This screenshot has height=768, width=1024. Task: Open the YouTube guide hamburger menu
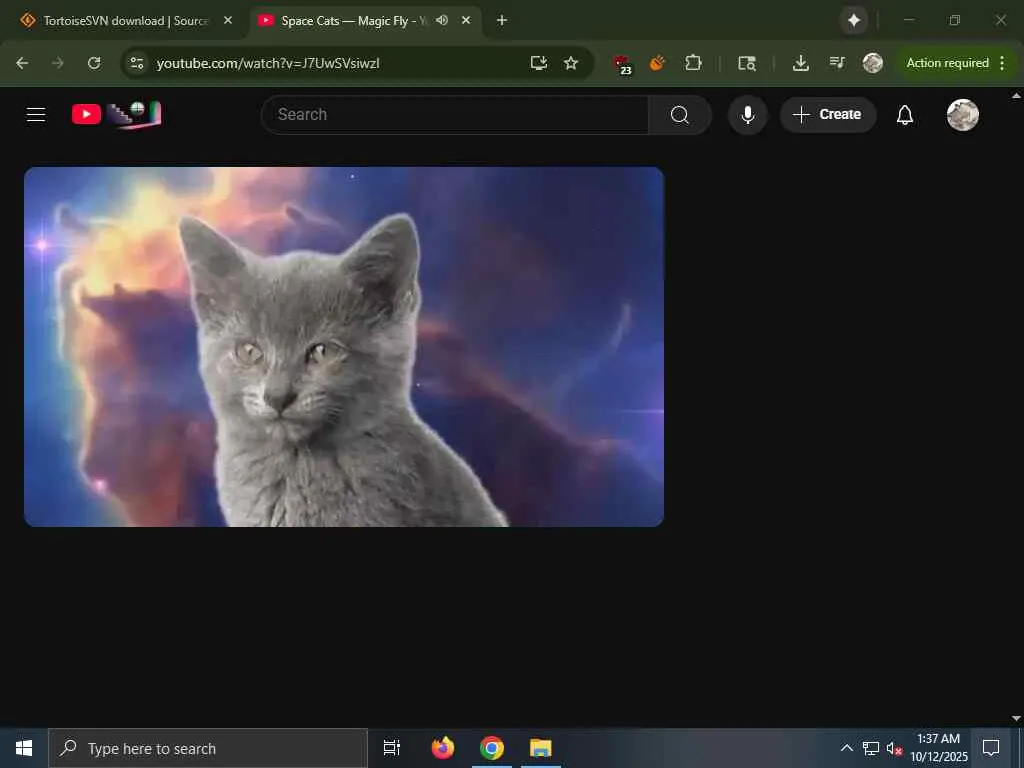pos(36,115)
